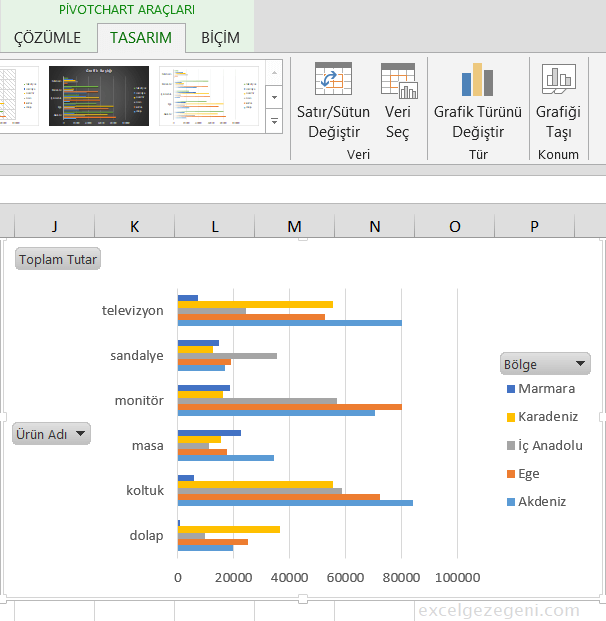Select the Marmara legend label
This screenshot has width=606, height=621.
point(547,389)
